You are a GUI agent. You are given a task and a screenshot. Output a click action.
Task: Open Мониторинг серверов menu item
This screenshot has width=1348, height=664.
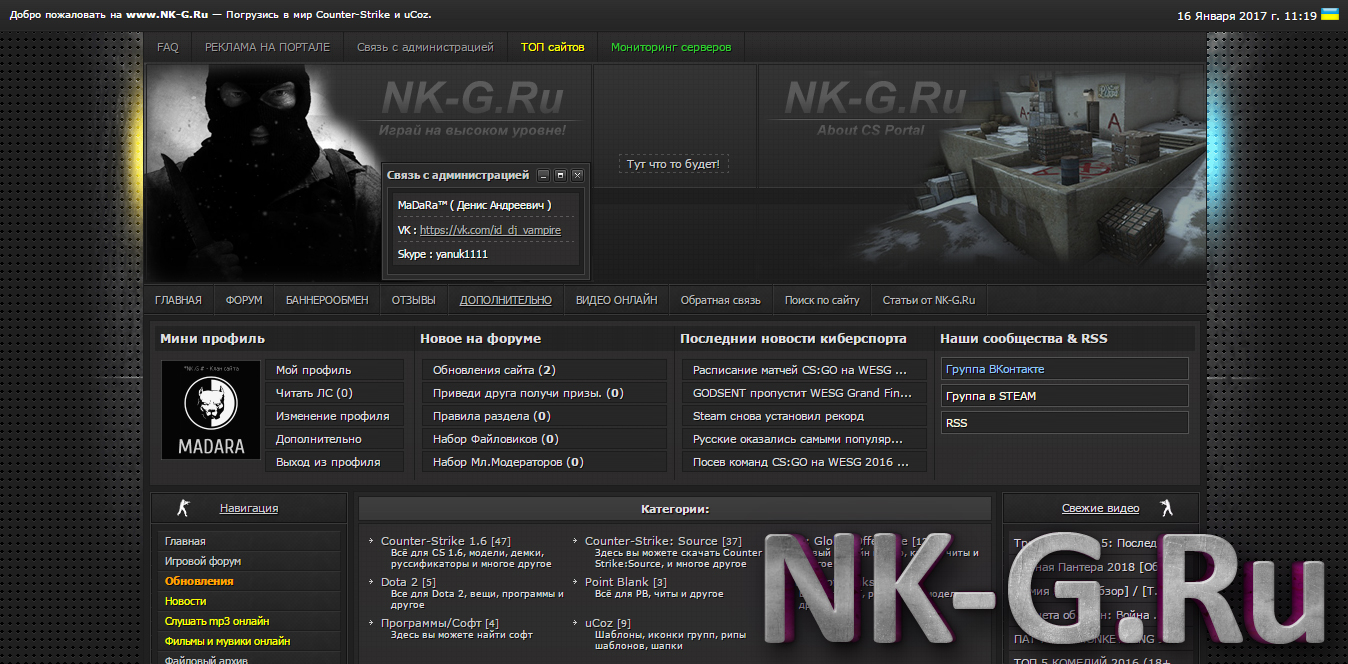[671, 47]
